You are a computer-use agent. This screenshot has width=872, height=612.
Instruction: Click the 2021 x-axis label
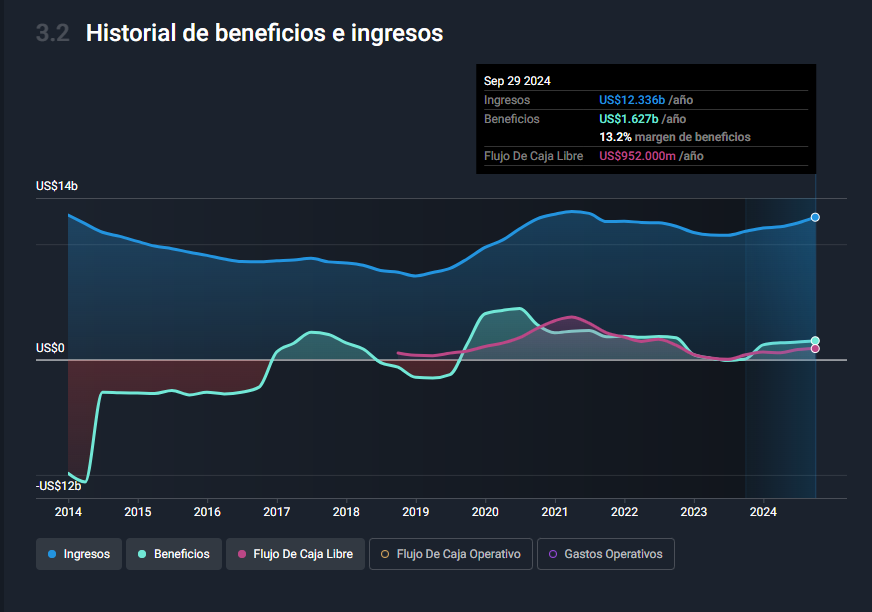[x=554, y=512]
